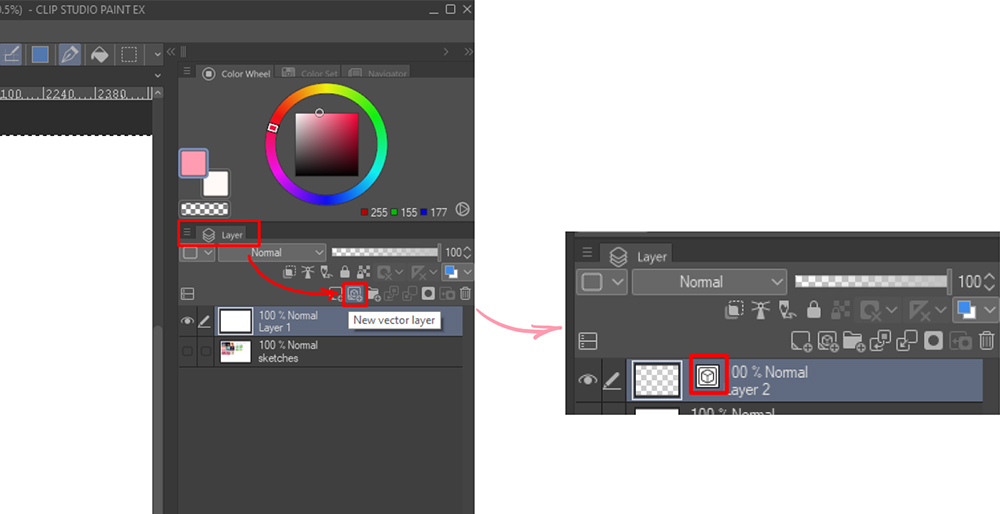
Task: Click New layer folder icon above Layer 2
Action: (854, 341)
